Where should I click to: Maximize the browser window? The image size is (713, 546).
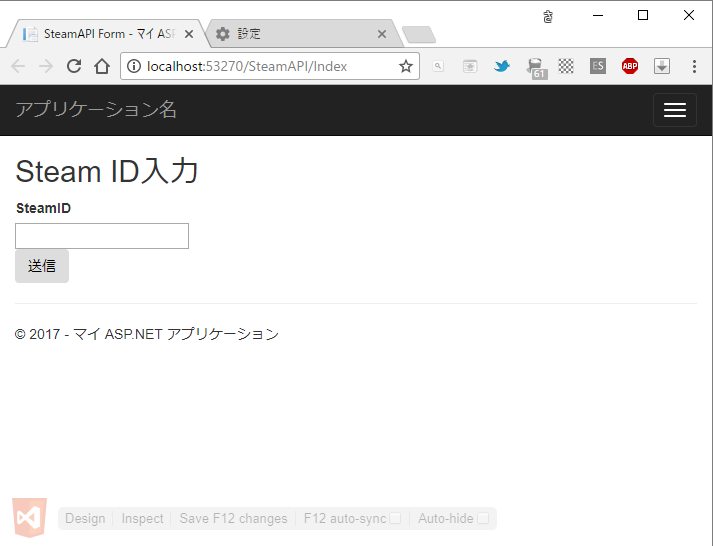(x=643, y=15)
